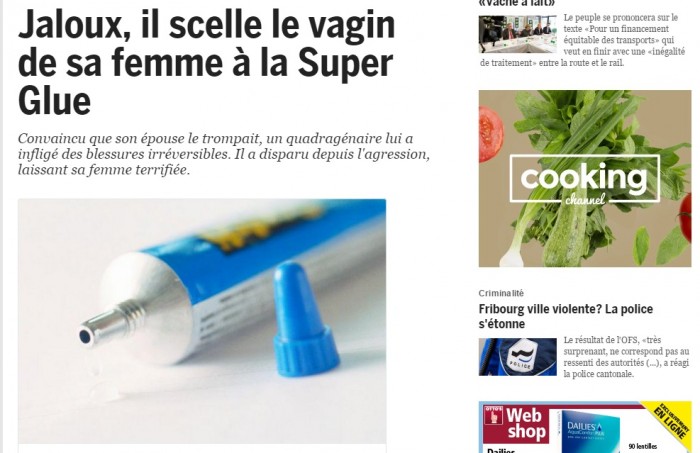The image size is (700, 453).
Task: Open the press conference thumbnail image
Action: click(x=517, y=34)
